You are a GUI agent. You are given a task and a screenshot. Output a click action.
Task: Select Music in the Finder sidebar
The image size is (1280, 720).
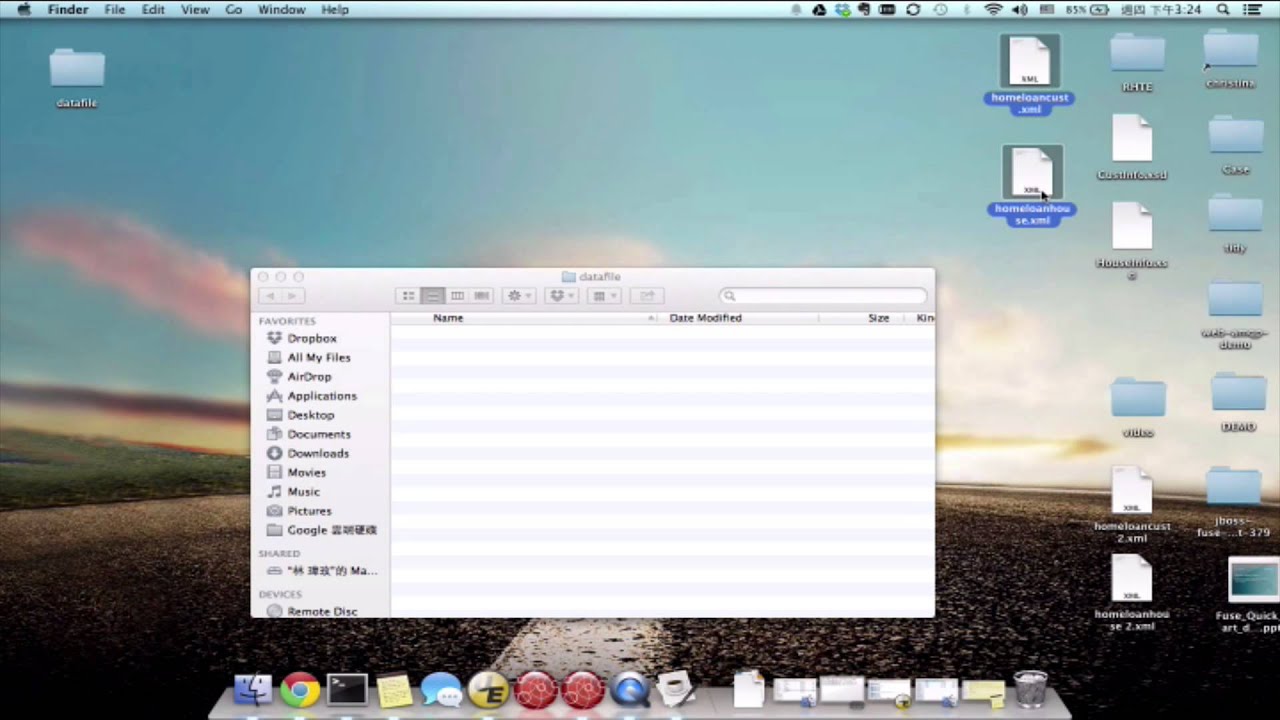[x=303, y=492]
